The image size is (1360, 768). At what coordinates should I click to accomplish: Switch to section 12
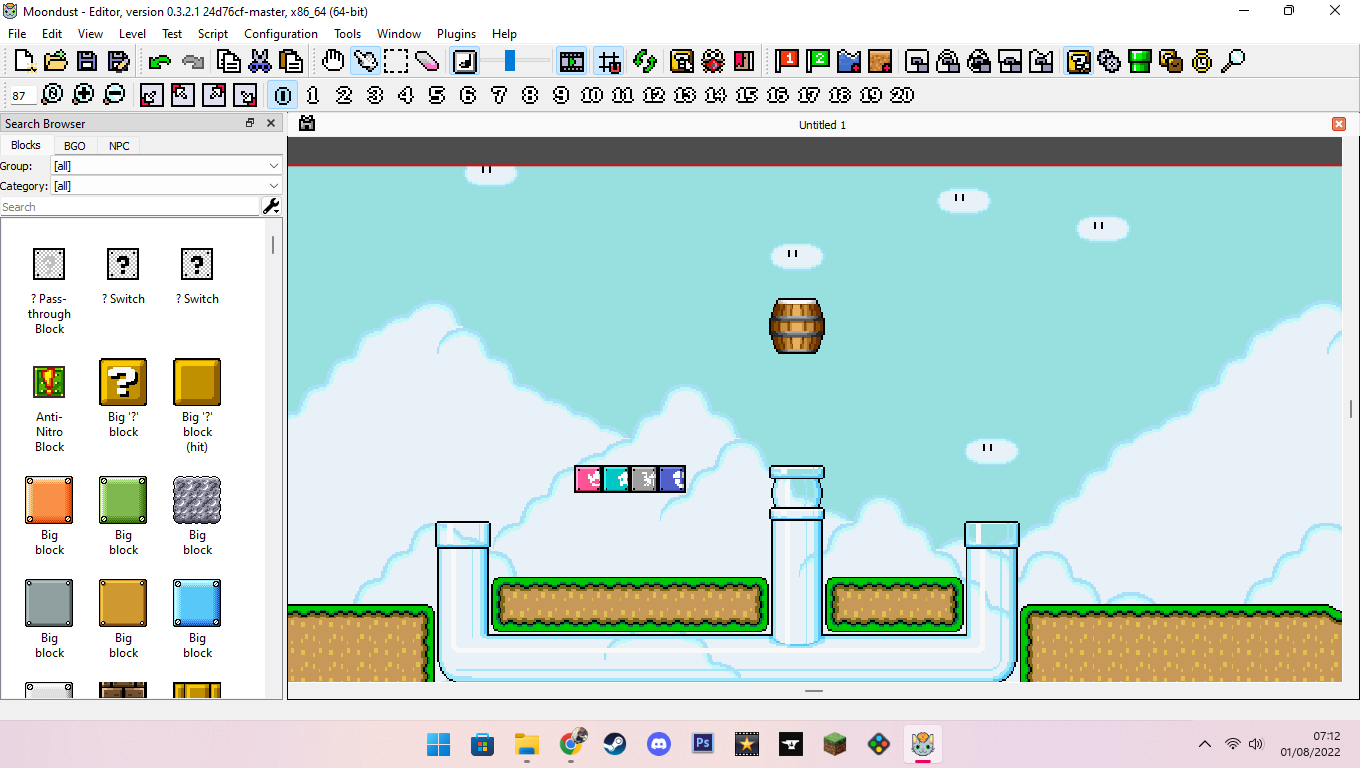[654, 95]
